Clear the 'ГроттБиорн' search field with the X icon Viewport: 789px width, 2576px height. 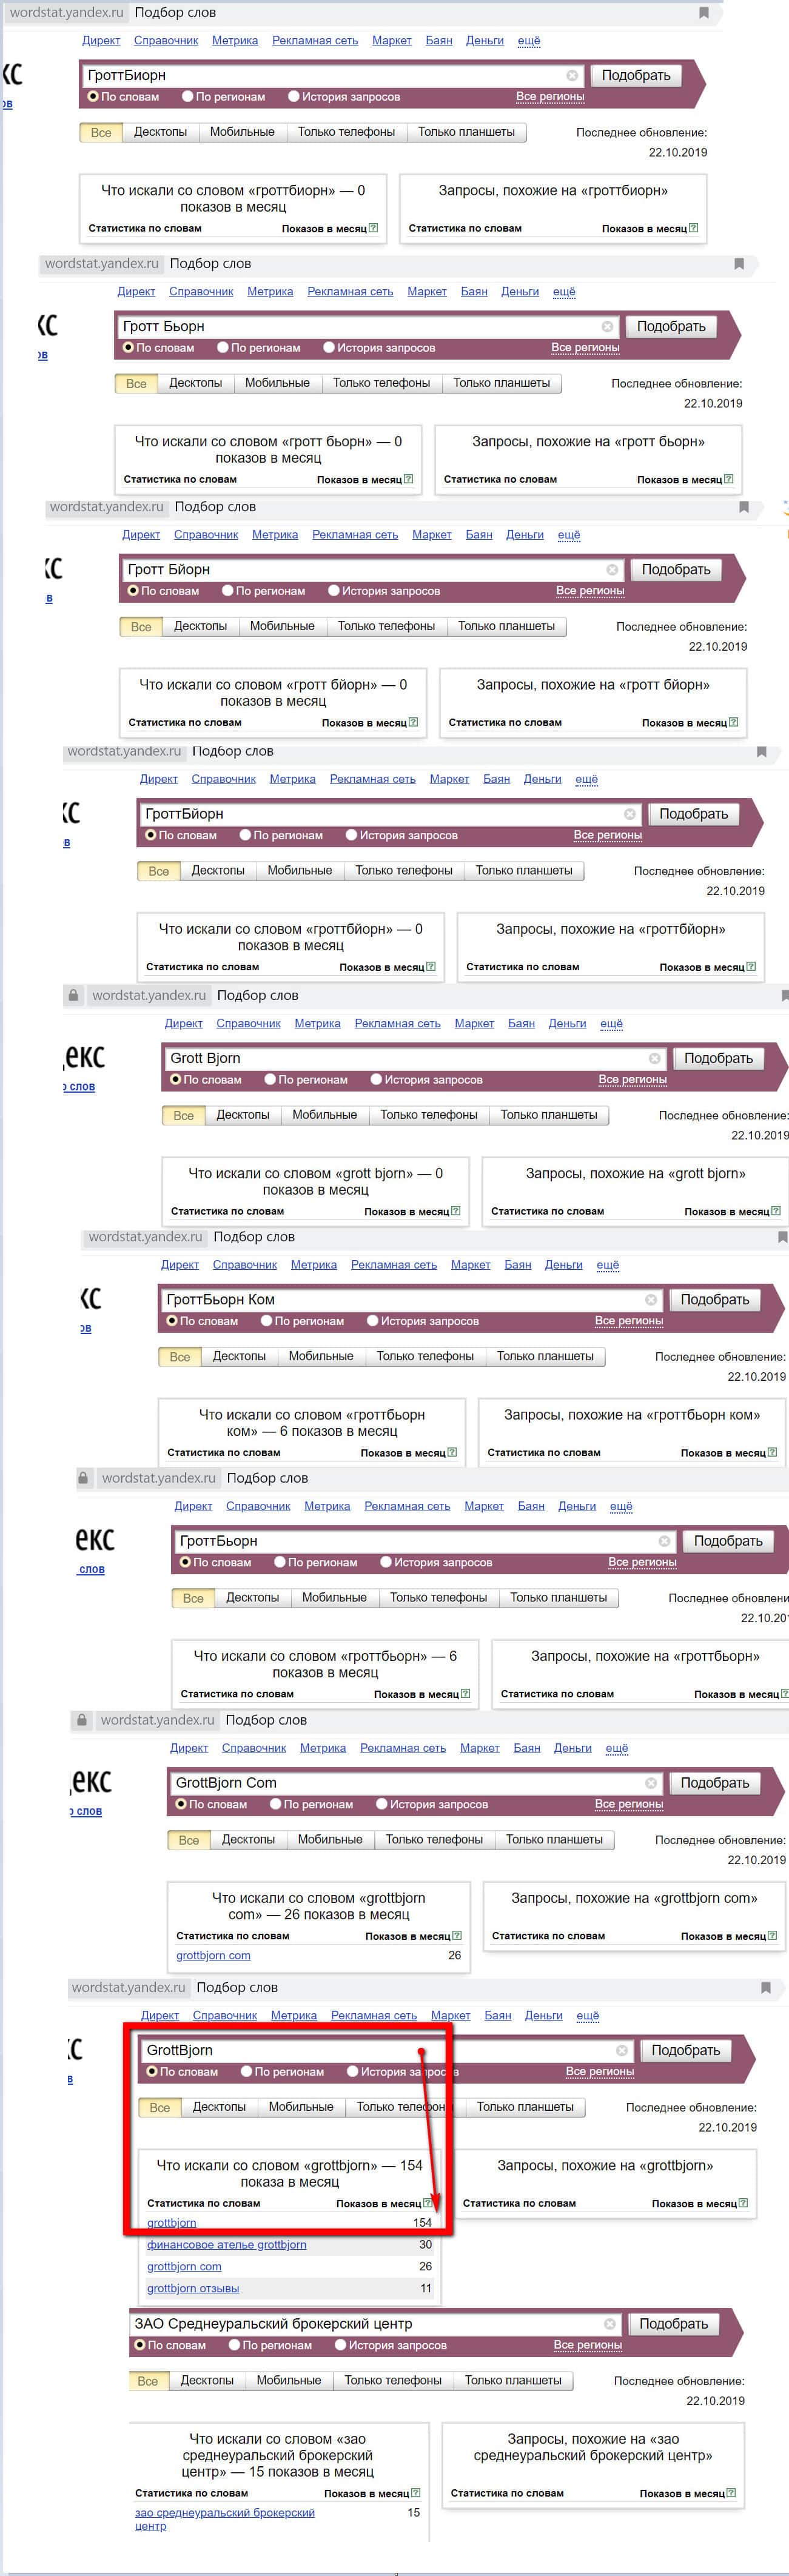pos(572,75)
